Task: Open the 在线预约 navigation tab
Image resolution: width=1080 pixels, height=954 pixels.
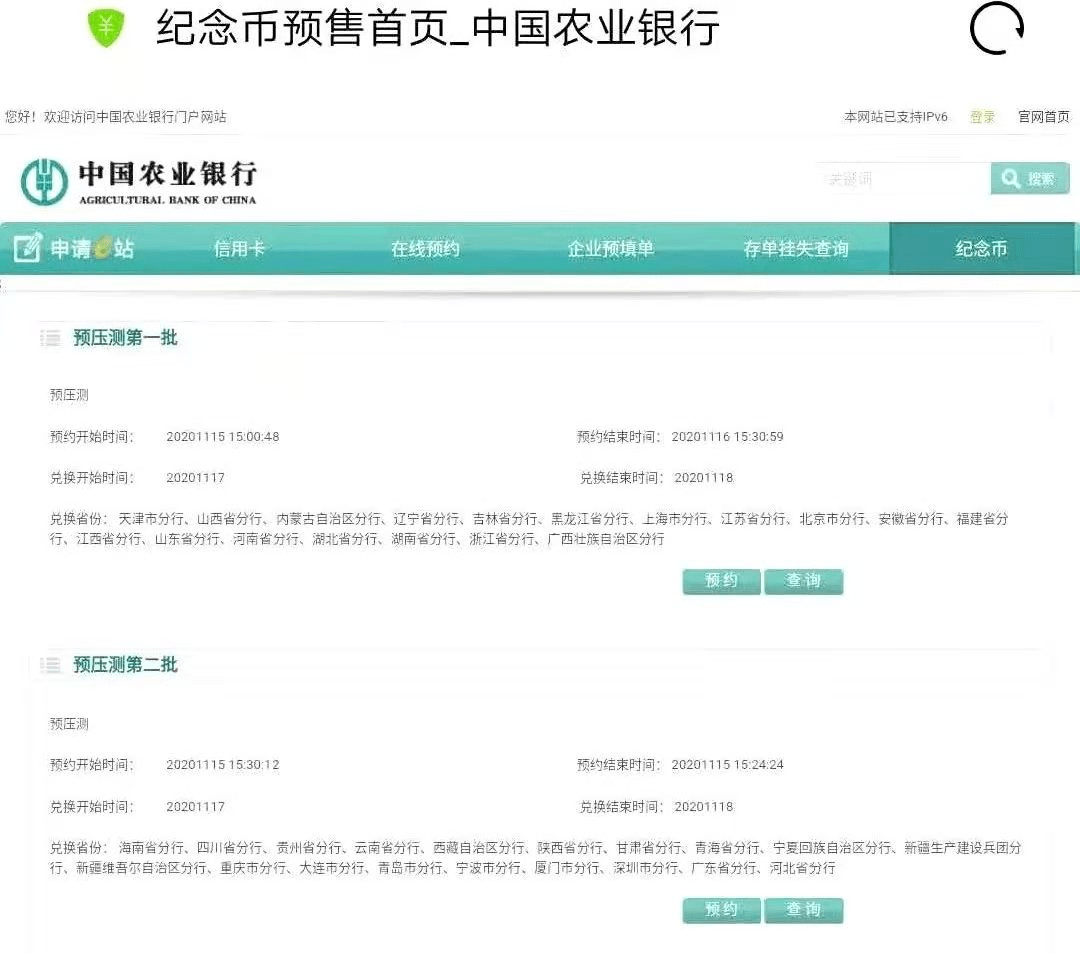Action: point(425,248)
